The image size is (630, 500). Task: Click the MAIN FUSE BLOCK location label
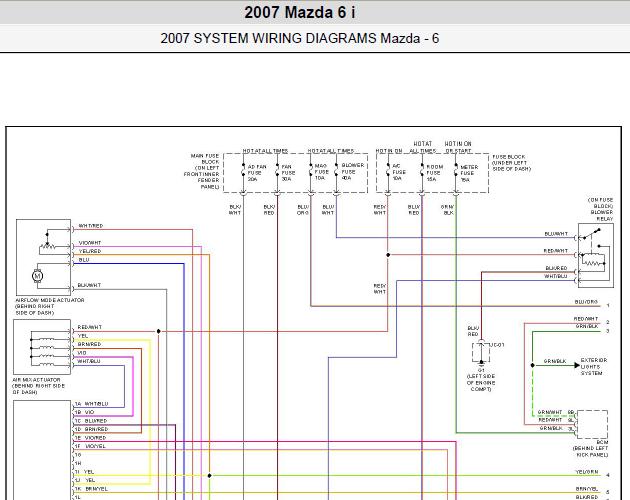(x=202, y=171)
